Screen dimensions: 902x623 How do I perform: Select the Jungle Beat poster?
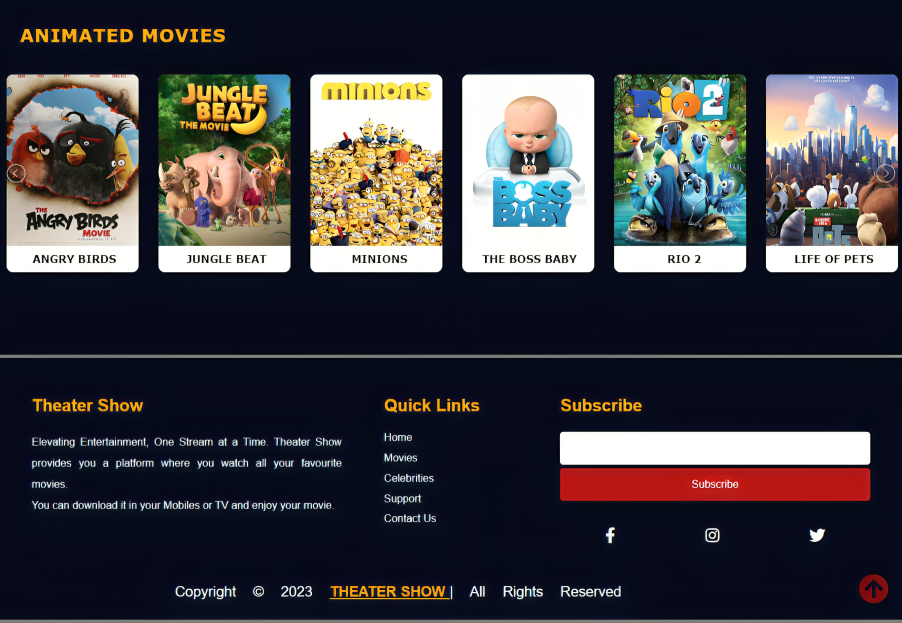pos(224,162)
